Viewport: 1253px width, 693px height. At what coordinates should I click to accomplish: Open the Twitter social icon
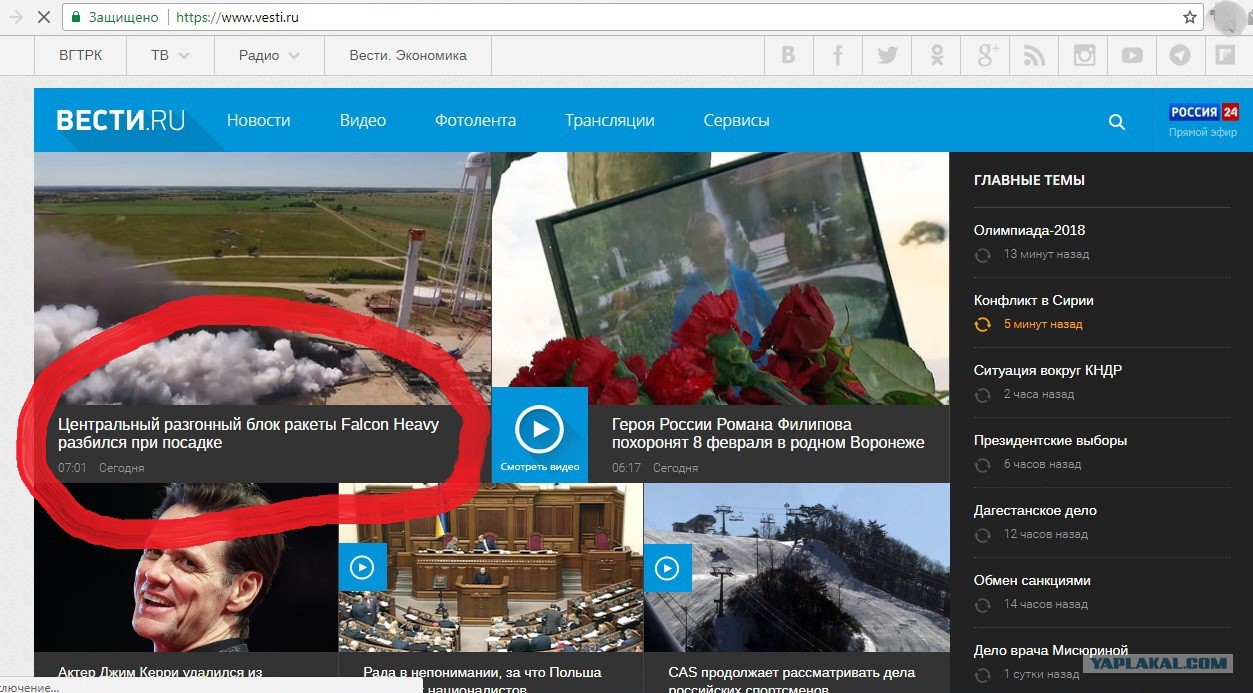coord(887,56)
